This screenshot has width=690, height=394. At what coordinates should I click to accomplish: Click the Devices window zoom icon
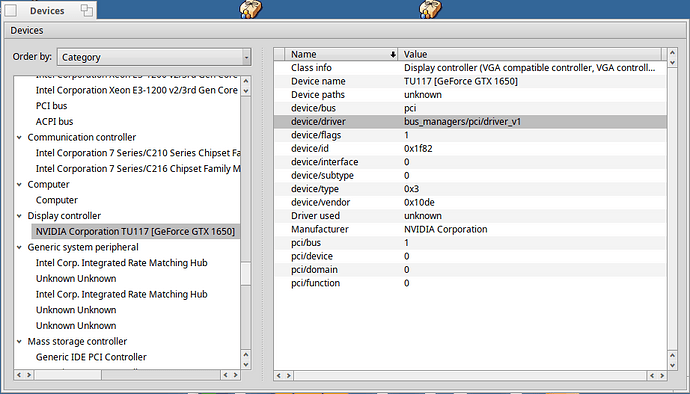pos(87,11)
